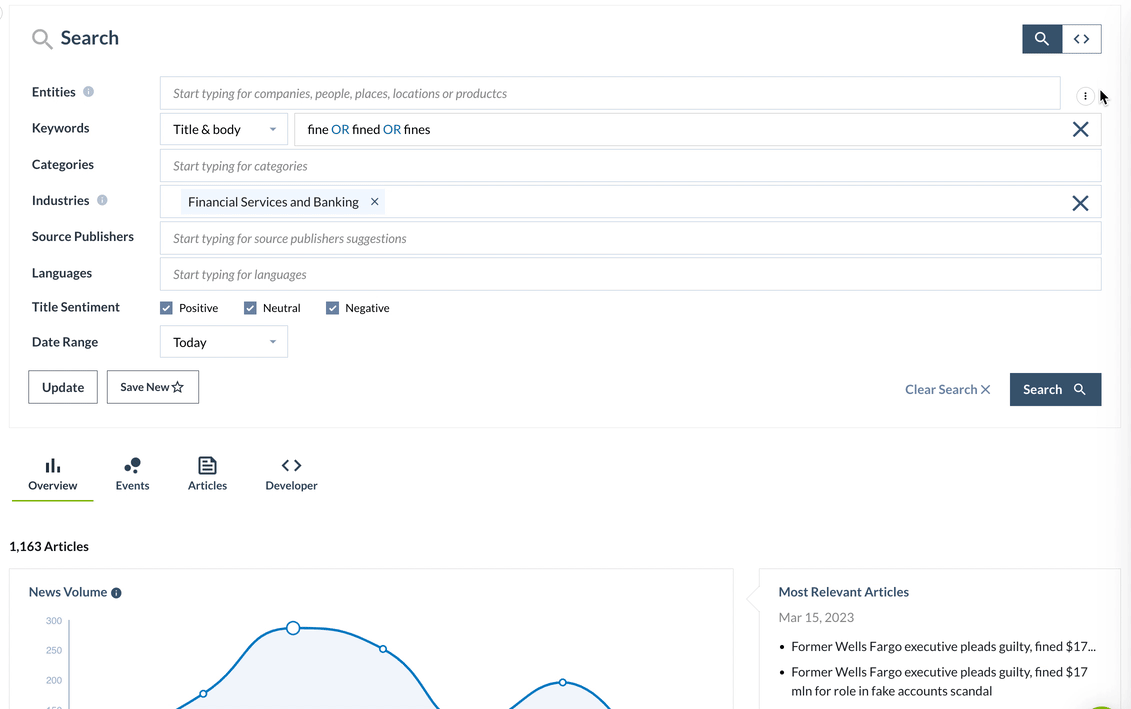The height and width of the screenshot is (709, 1131).
Task: Toggle the Positive sentiment checkbox
Action: [x=167, y=308]
